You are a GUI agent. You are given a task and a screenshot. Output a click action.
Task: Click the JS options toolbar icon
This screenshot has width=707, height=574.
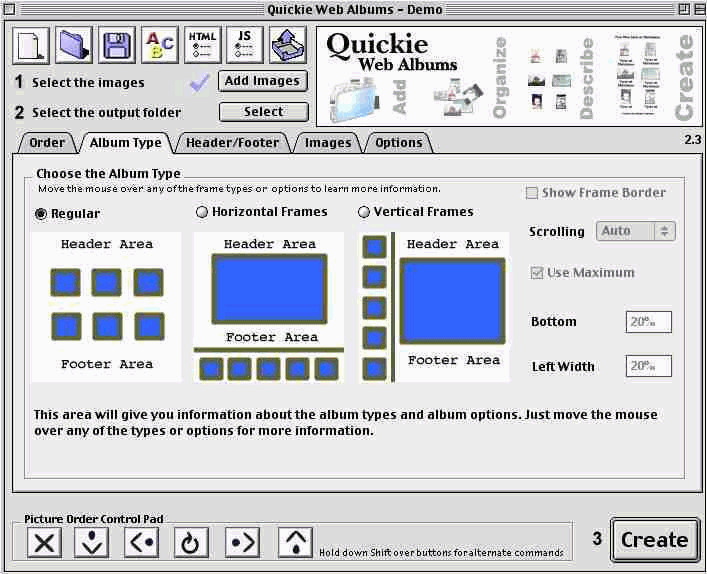click(245, 45)
